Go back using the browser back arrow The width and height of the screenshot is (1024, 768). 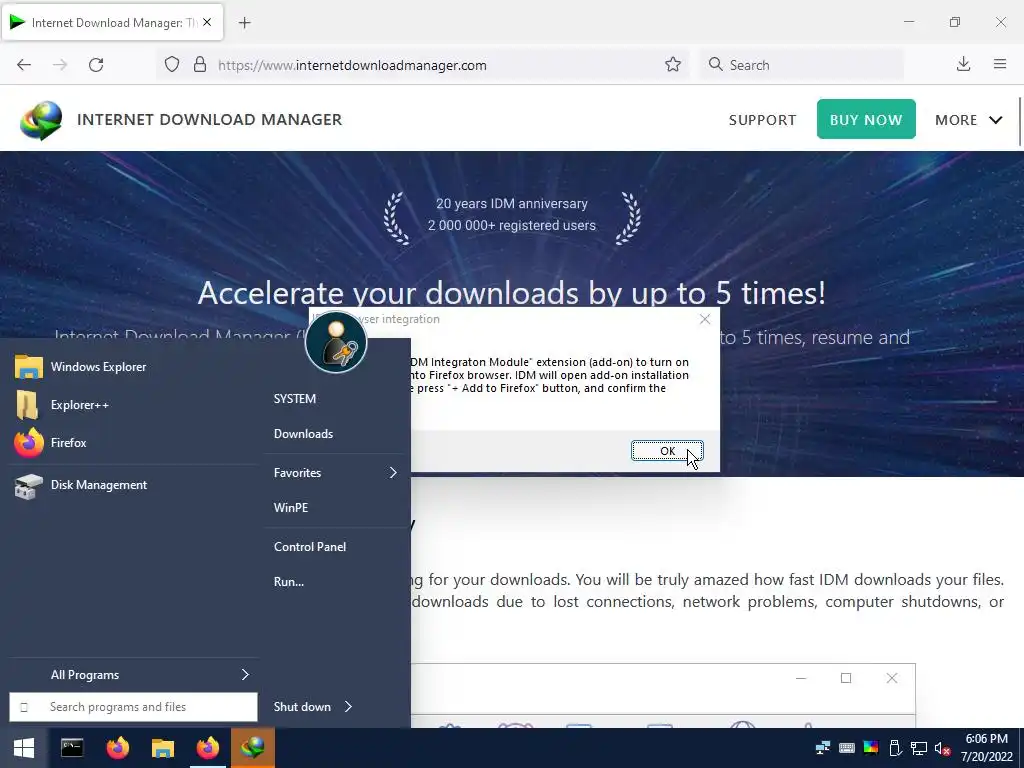(24, 65)
